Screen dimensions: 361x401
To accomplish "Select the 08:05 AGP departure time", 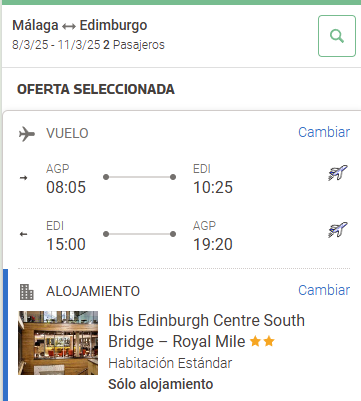I will click(x=66, y=187).
